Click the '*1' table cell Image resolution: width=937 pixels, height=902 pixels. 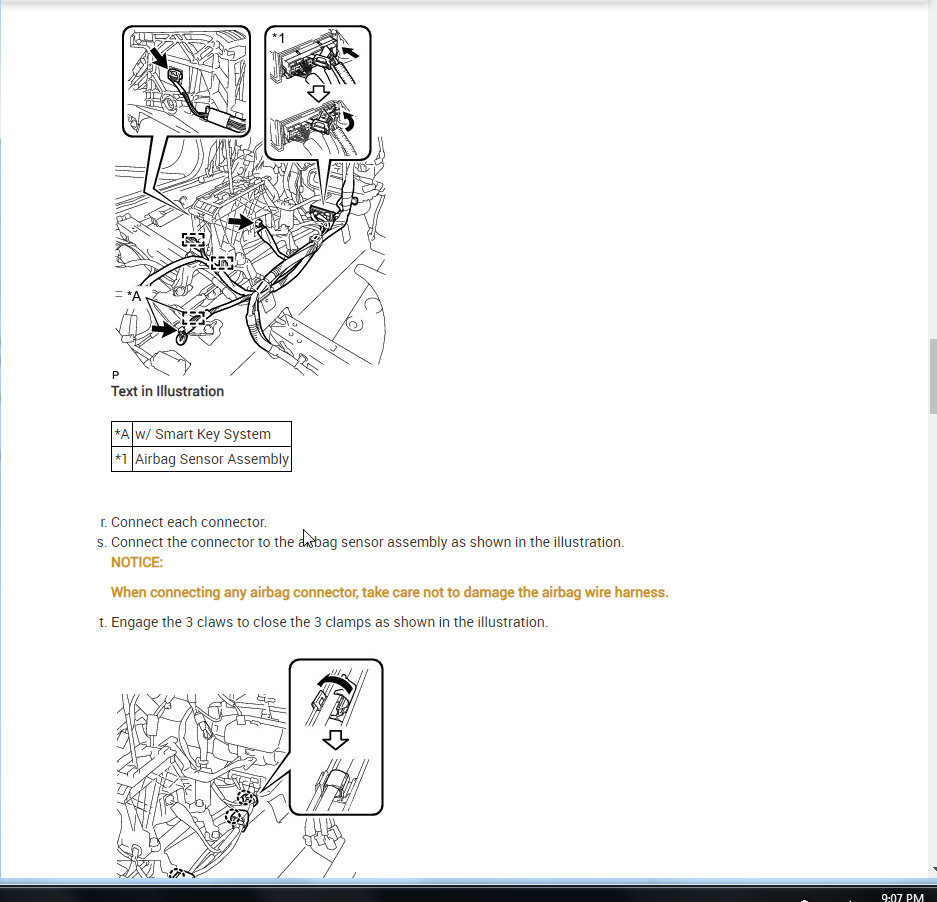(122, 459)
